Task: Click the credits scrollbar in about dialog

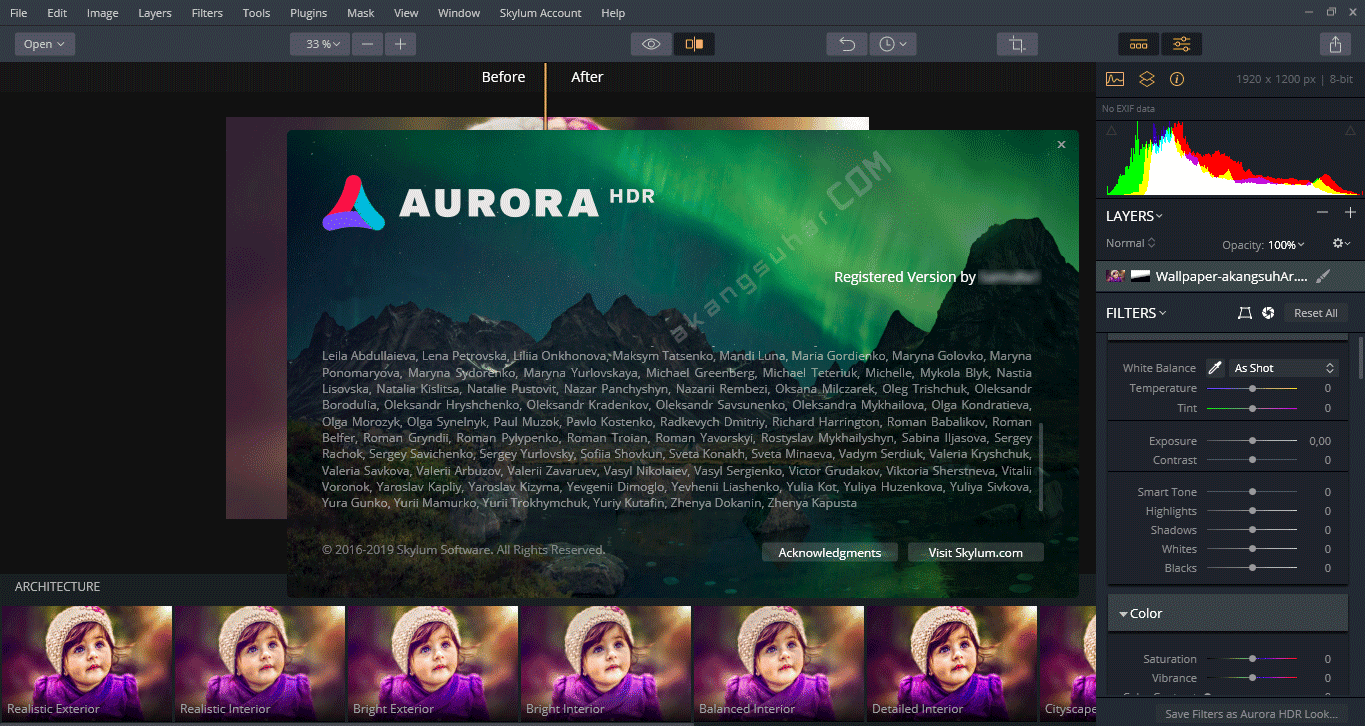Action: (x=1041, y=466)
